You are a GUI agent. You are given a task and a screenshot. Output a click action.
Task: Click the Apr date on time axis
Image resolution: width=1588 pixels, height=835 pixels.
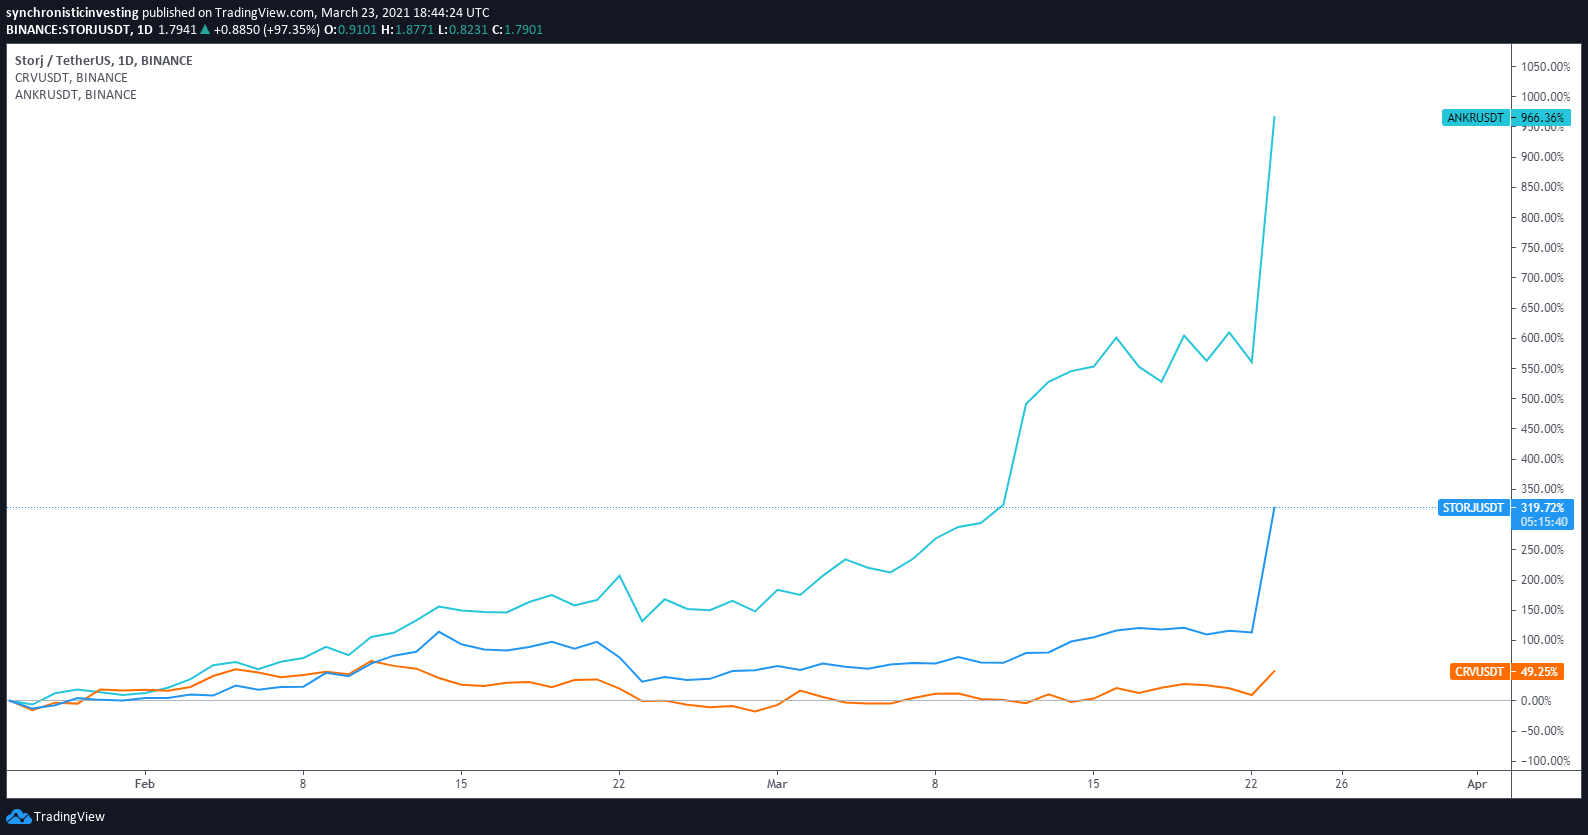coord(1477,784)
